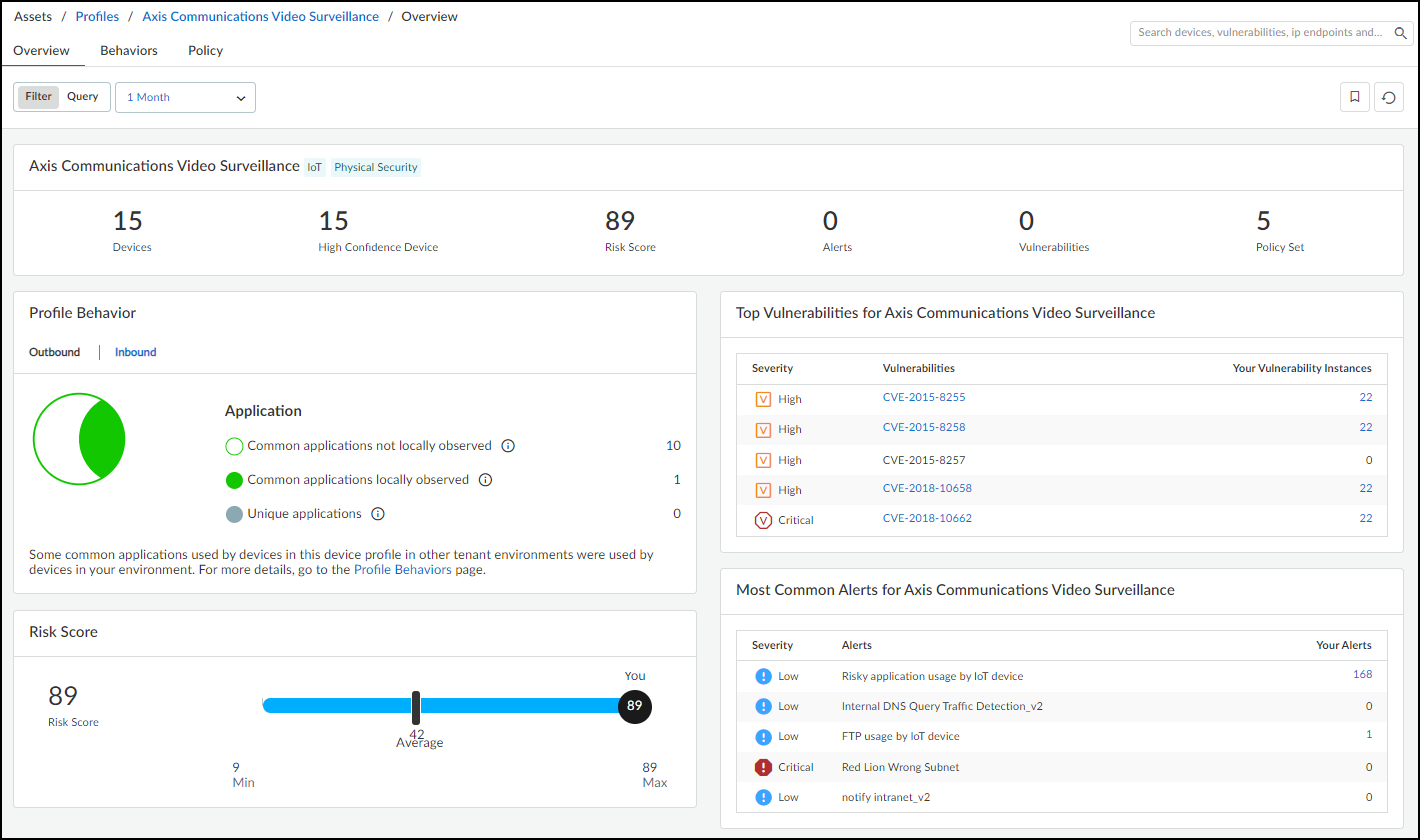Go to Profiles in breadcrumb
This screenshot has height=840, width=1420.
coord(98,17)
